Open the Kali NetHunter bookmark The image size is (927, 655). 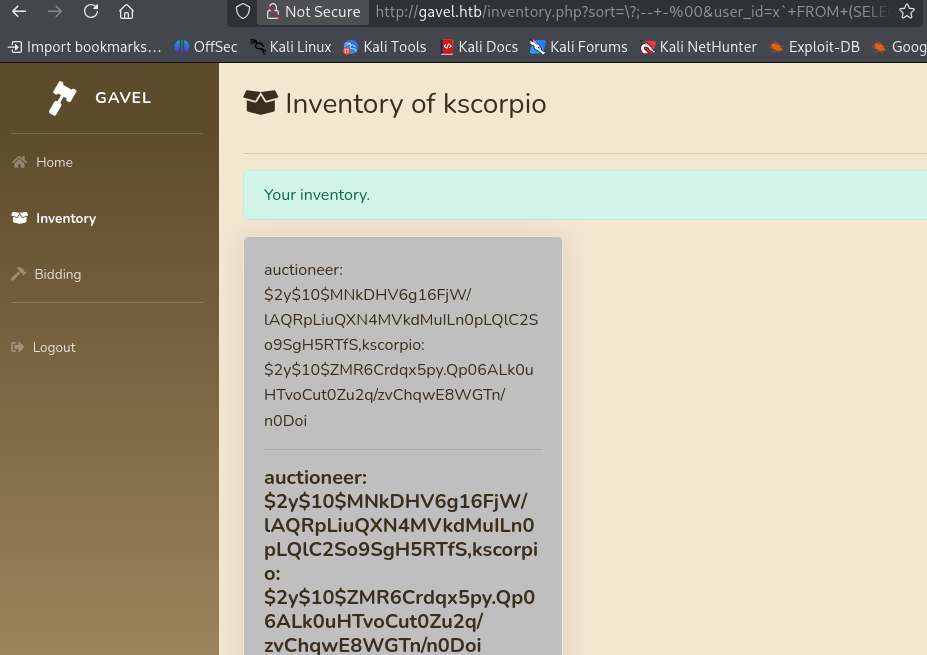point(698,47)
